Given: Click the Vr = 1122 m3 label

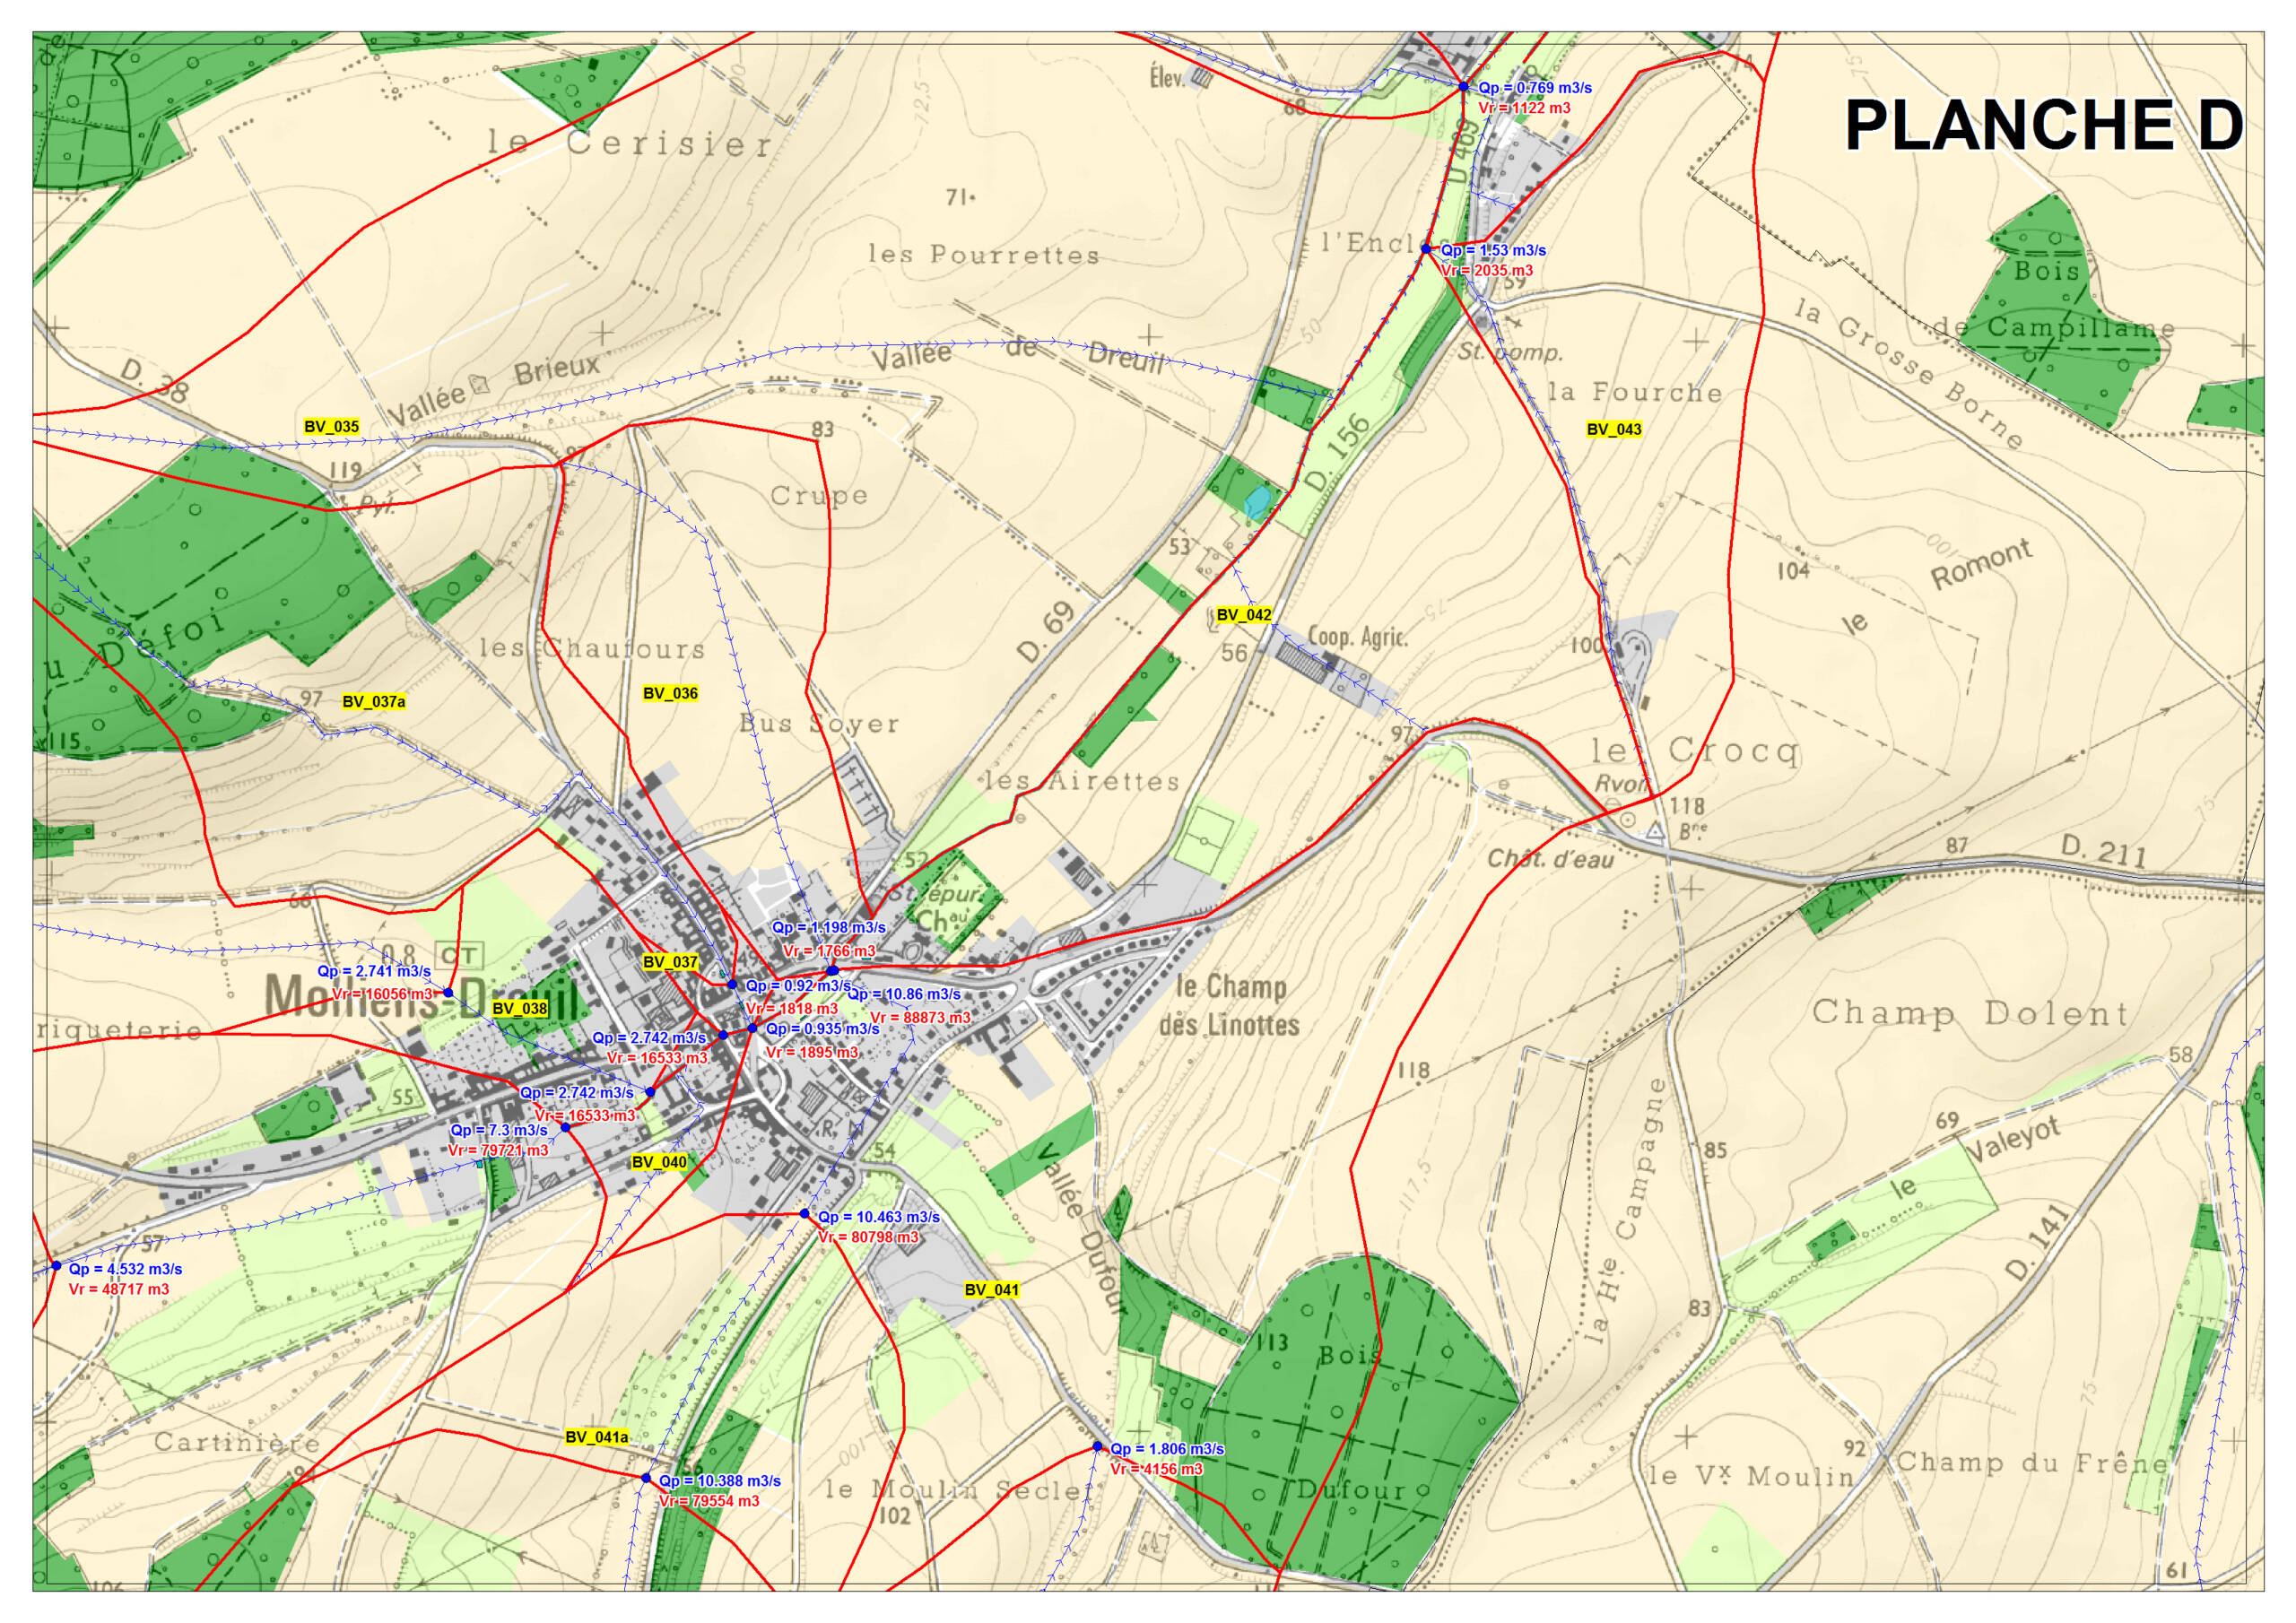Looking at the screenshot, I should point(1524,108).
